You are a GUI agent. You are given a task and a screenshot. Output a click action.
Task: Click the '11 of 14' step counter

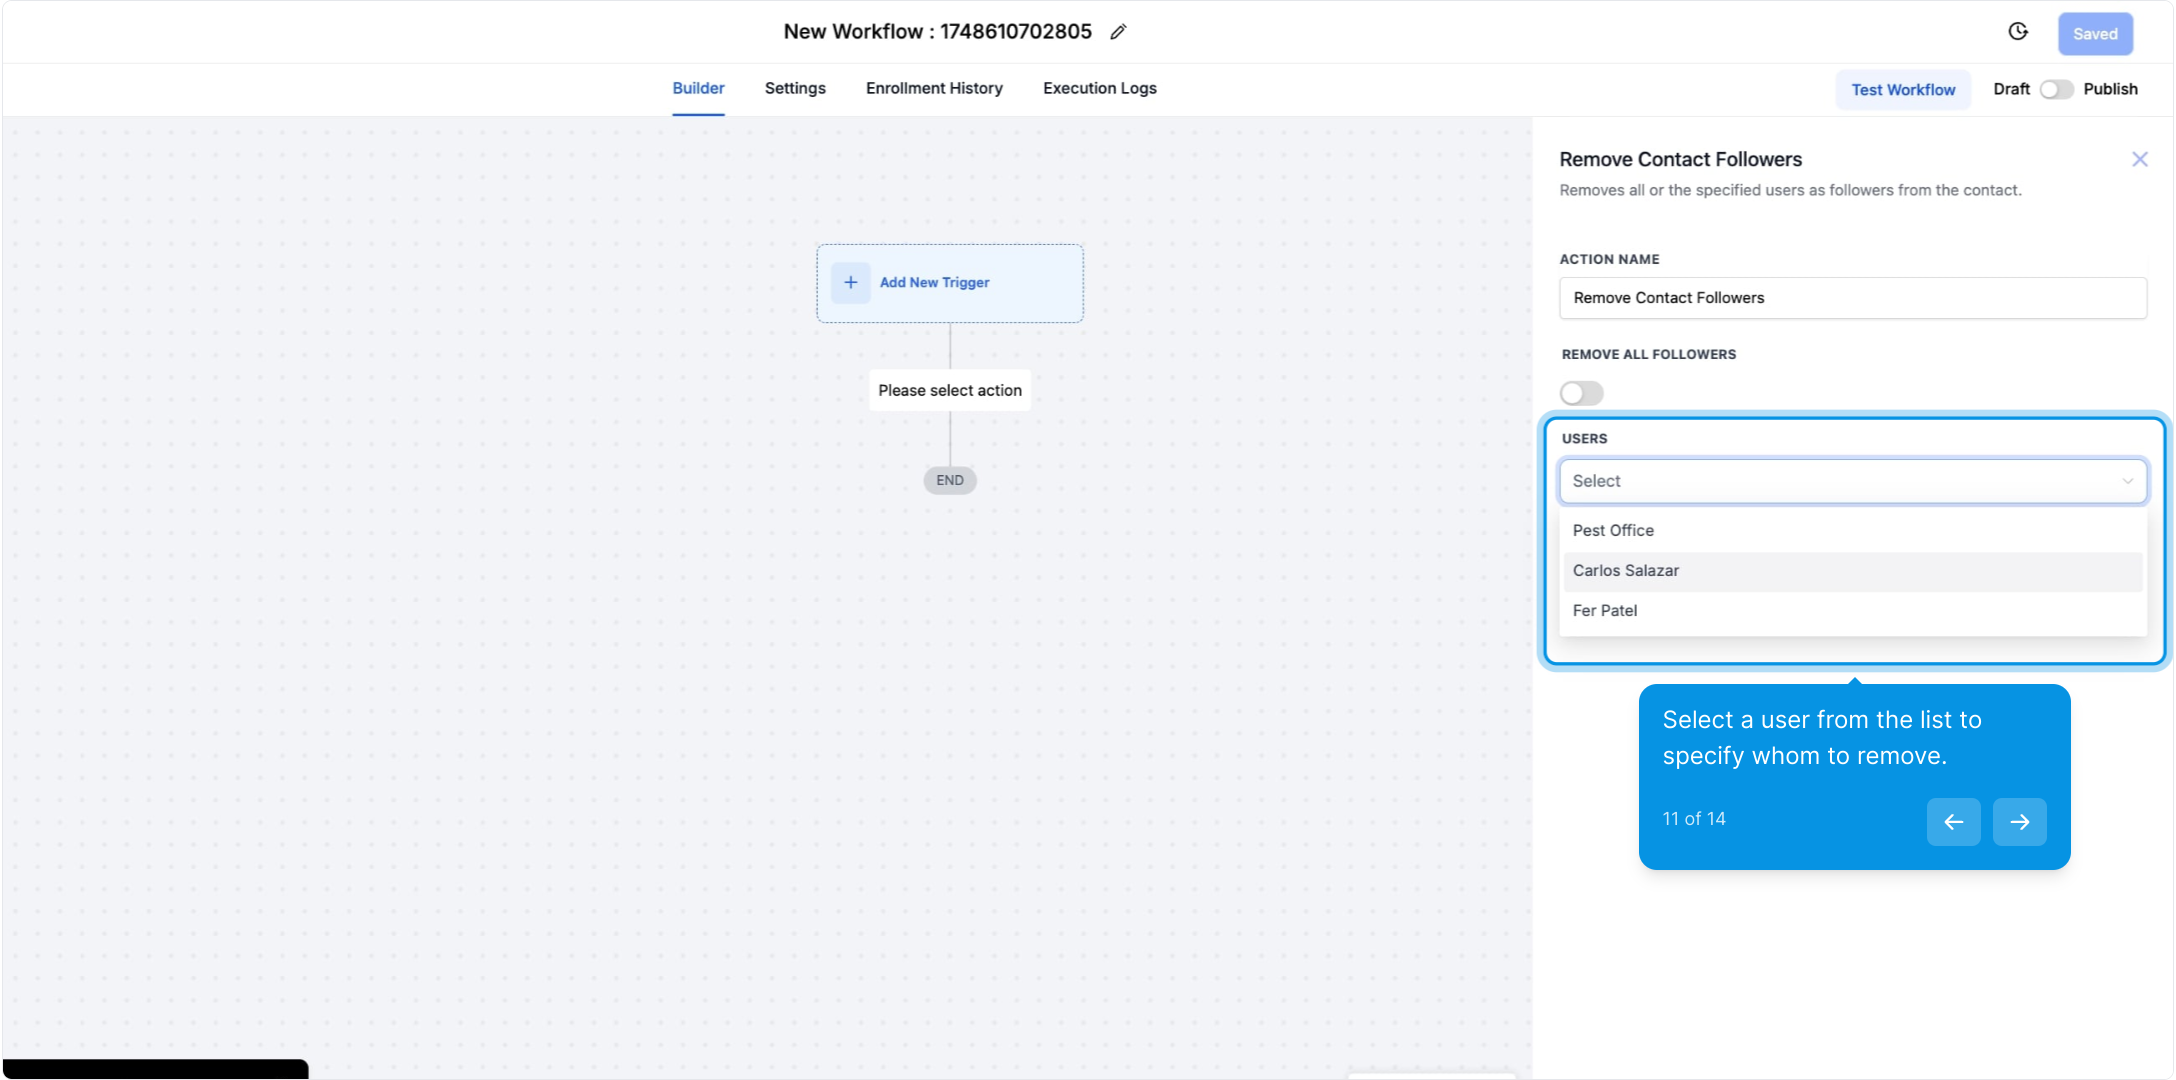click(x=1694, y=819)
